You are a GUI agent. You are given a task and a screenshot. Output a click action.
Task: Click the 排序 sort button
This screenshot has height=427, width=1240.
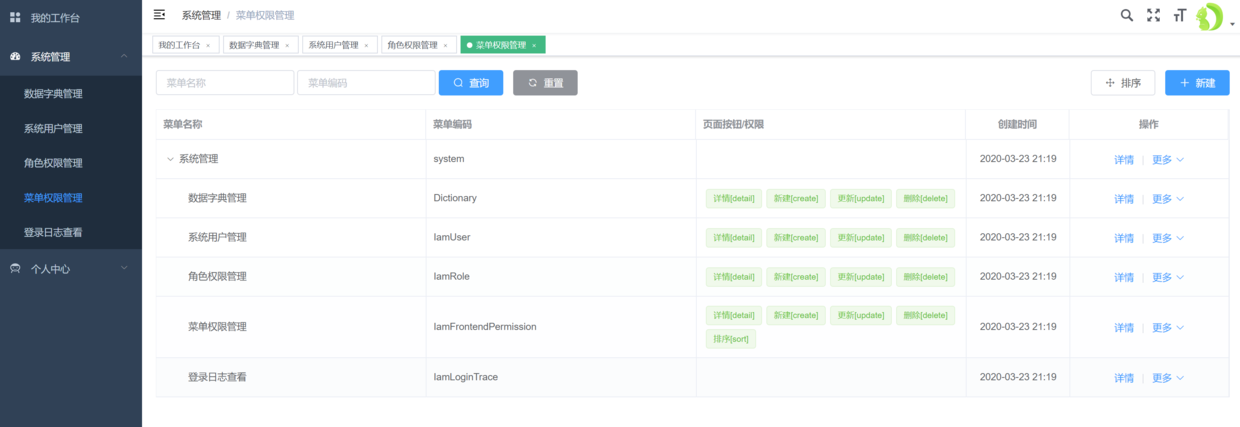pyautogui.click(x=1123, y=83)
